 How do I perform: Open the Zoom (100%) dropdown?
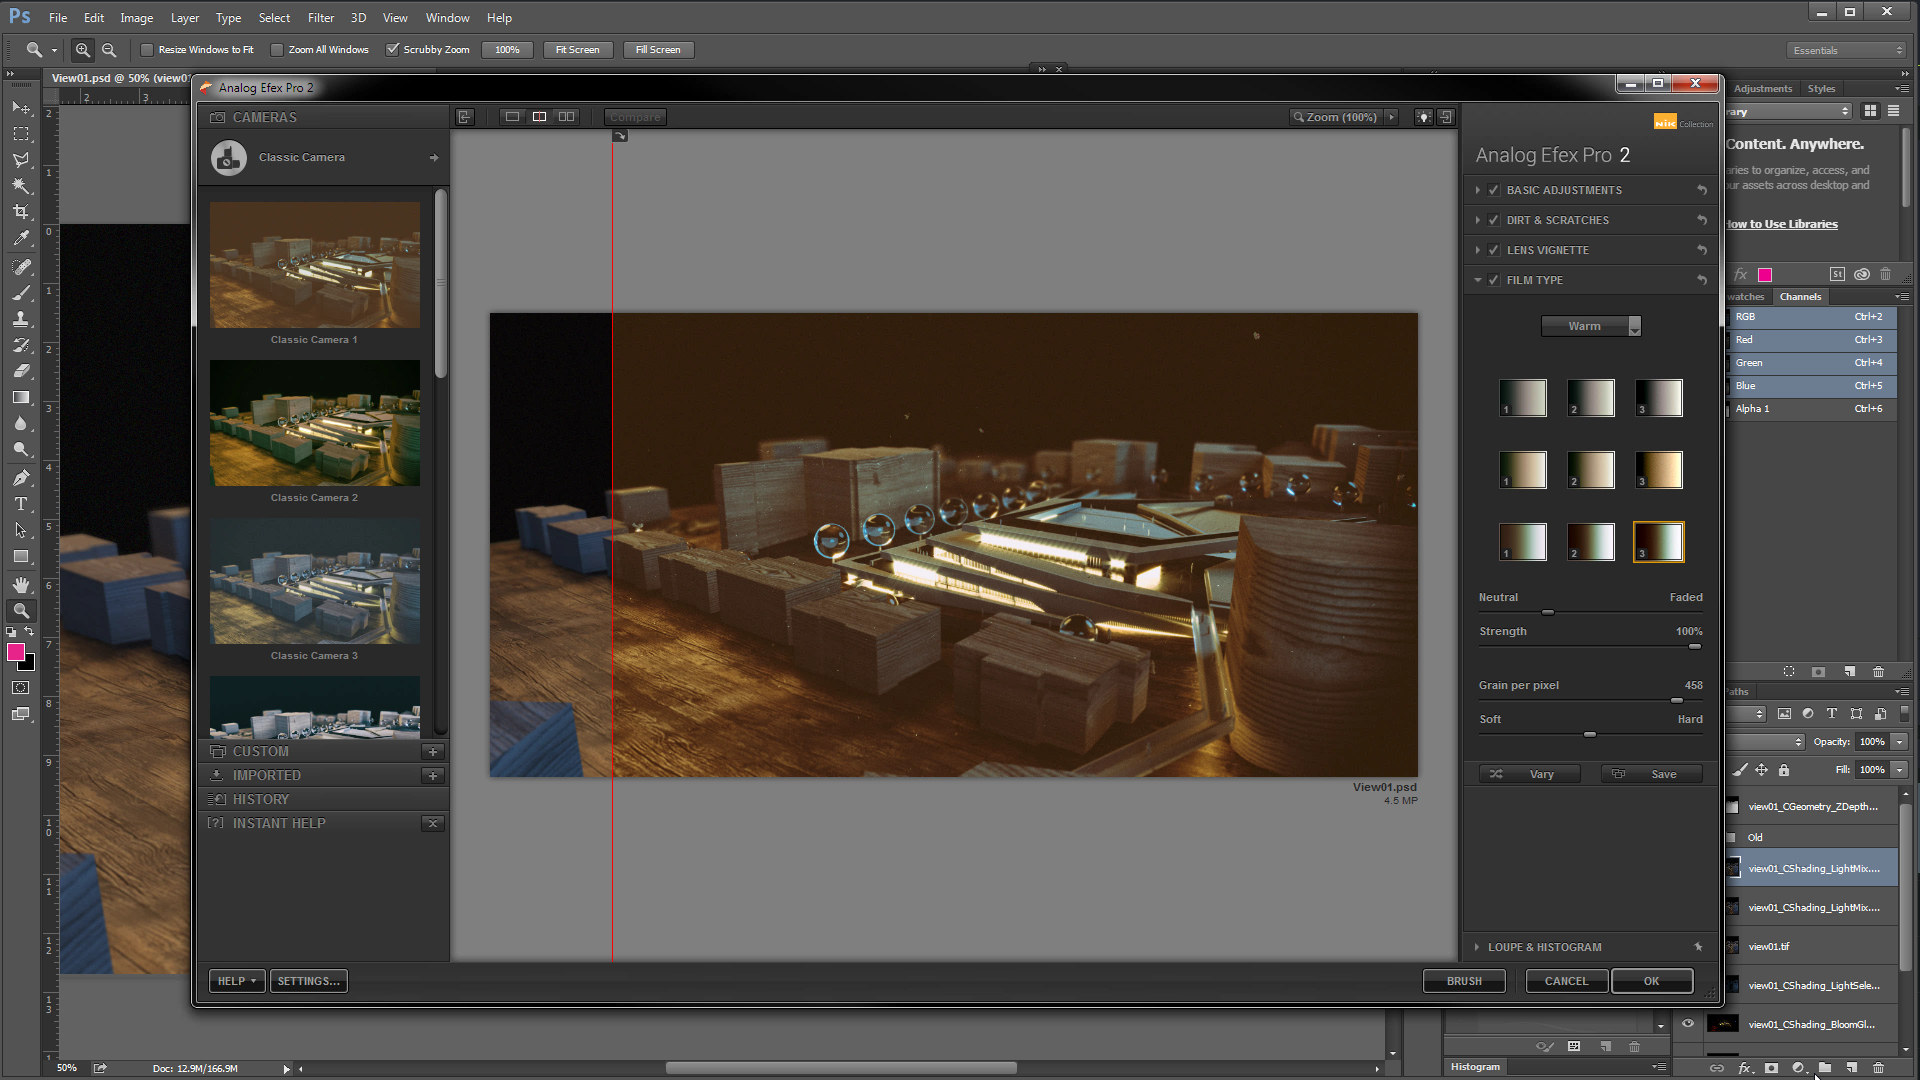tap(1391, 117)
